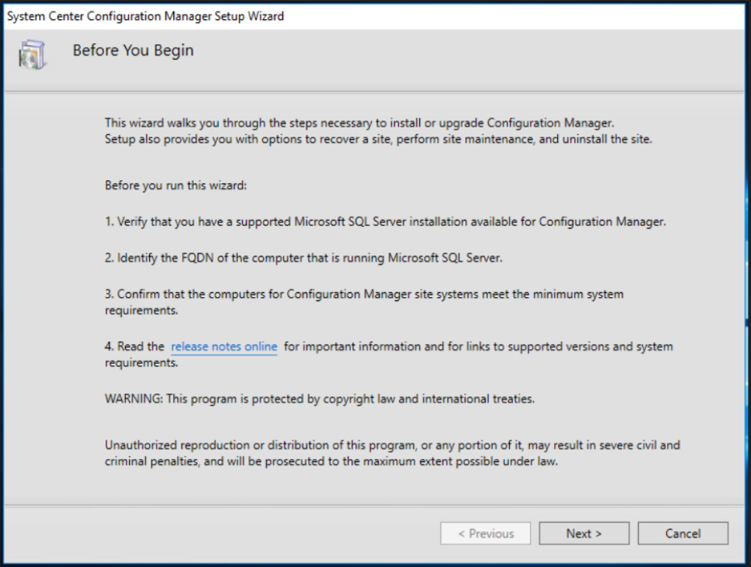
Task: Click the Next button
Action: pos(584,533)
